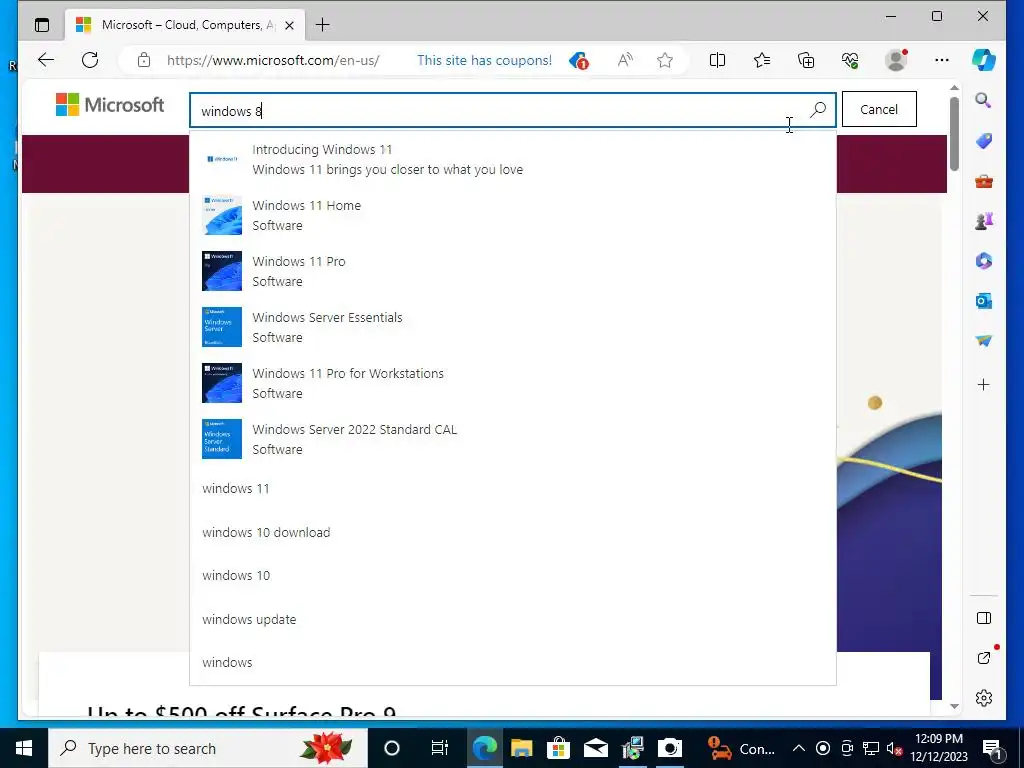Image resolution: width=1024 pixels, height=768 pixels.
Task: Select 'Windows 11 Pro' Software suggestion
Action: tap(513, 271)
